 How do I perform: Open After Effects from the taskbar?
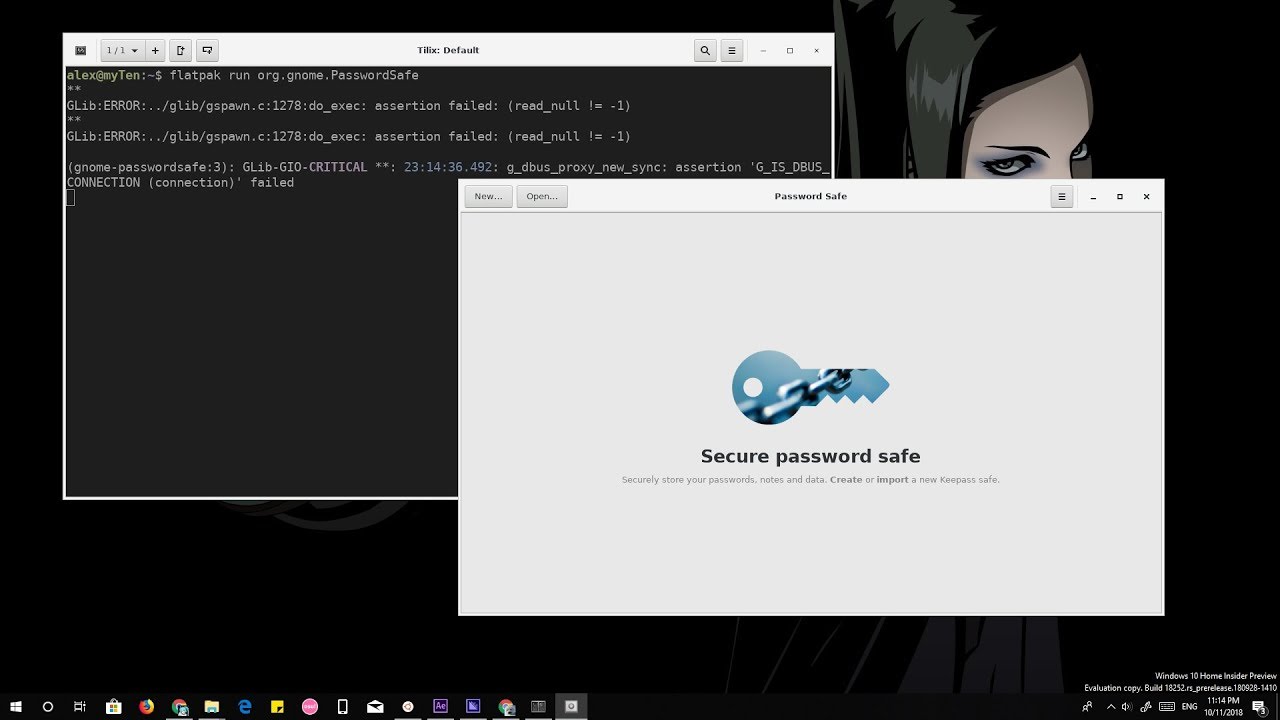point(440,706)
